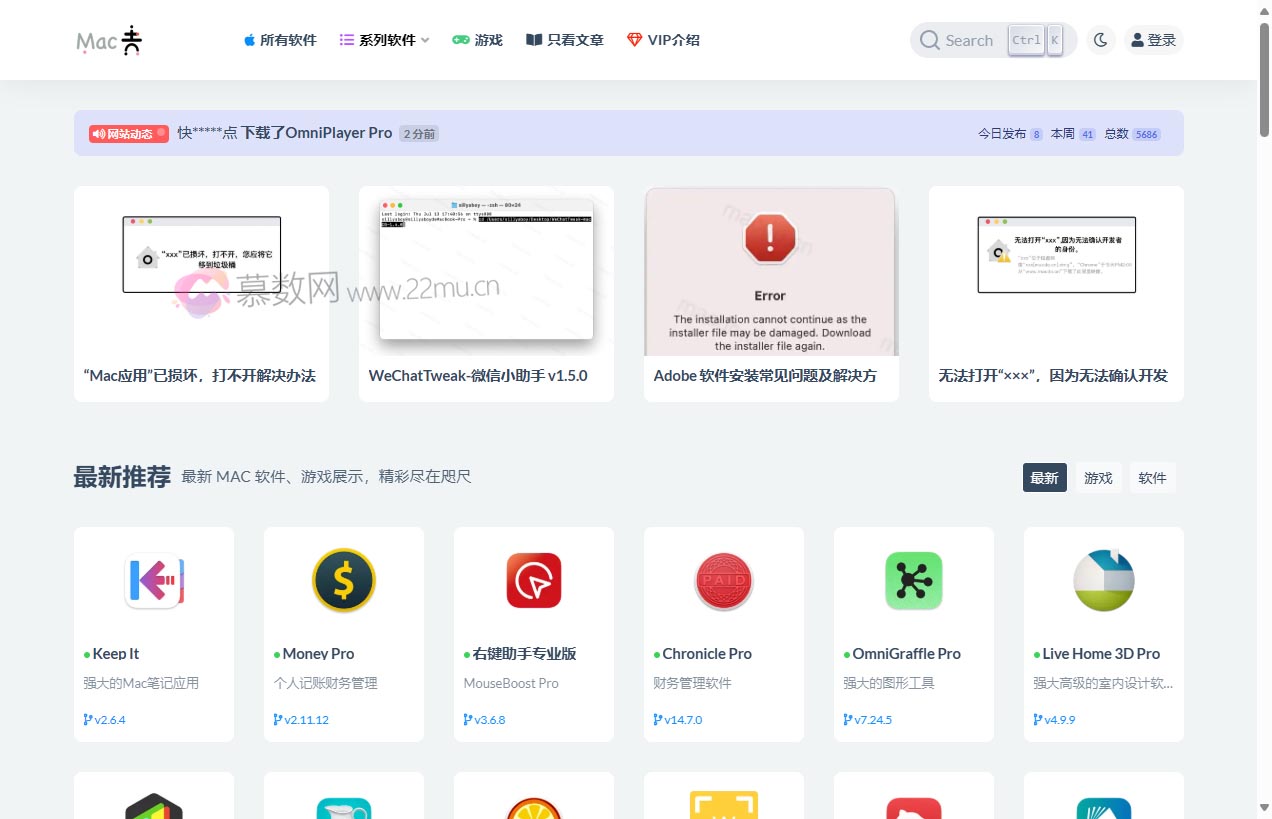Screen dimensions: 1272x819
Task: Open the Money Pro dollar app icon
Action: click(344, 580)
